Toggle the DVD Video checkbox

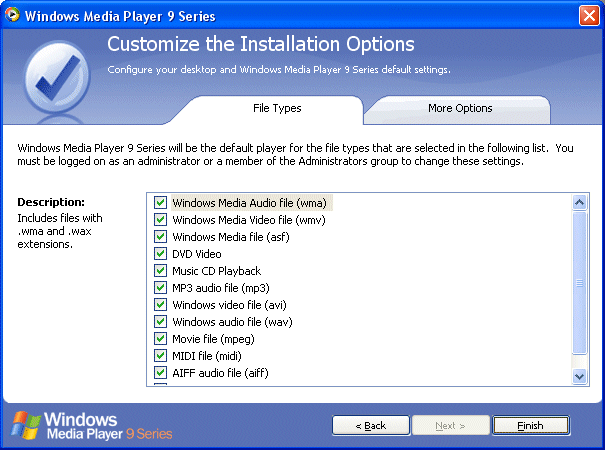pyautogui.click(x=161, y=254)
